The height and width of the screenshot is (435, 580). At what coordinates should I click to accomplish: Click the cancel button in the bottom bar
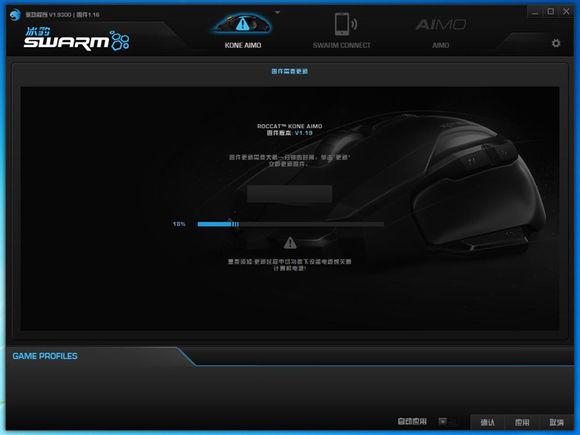556,422
